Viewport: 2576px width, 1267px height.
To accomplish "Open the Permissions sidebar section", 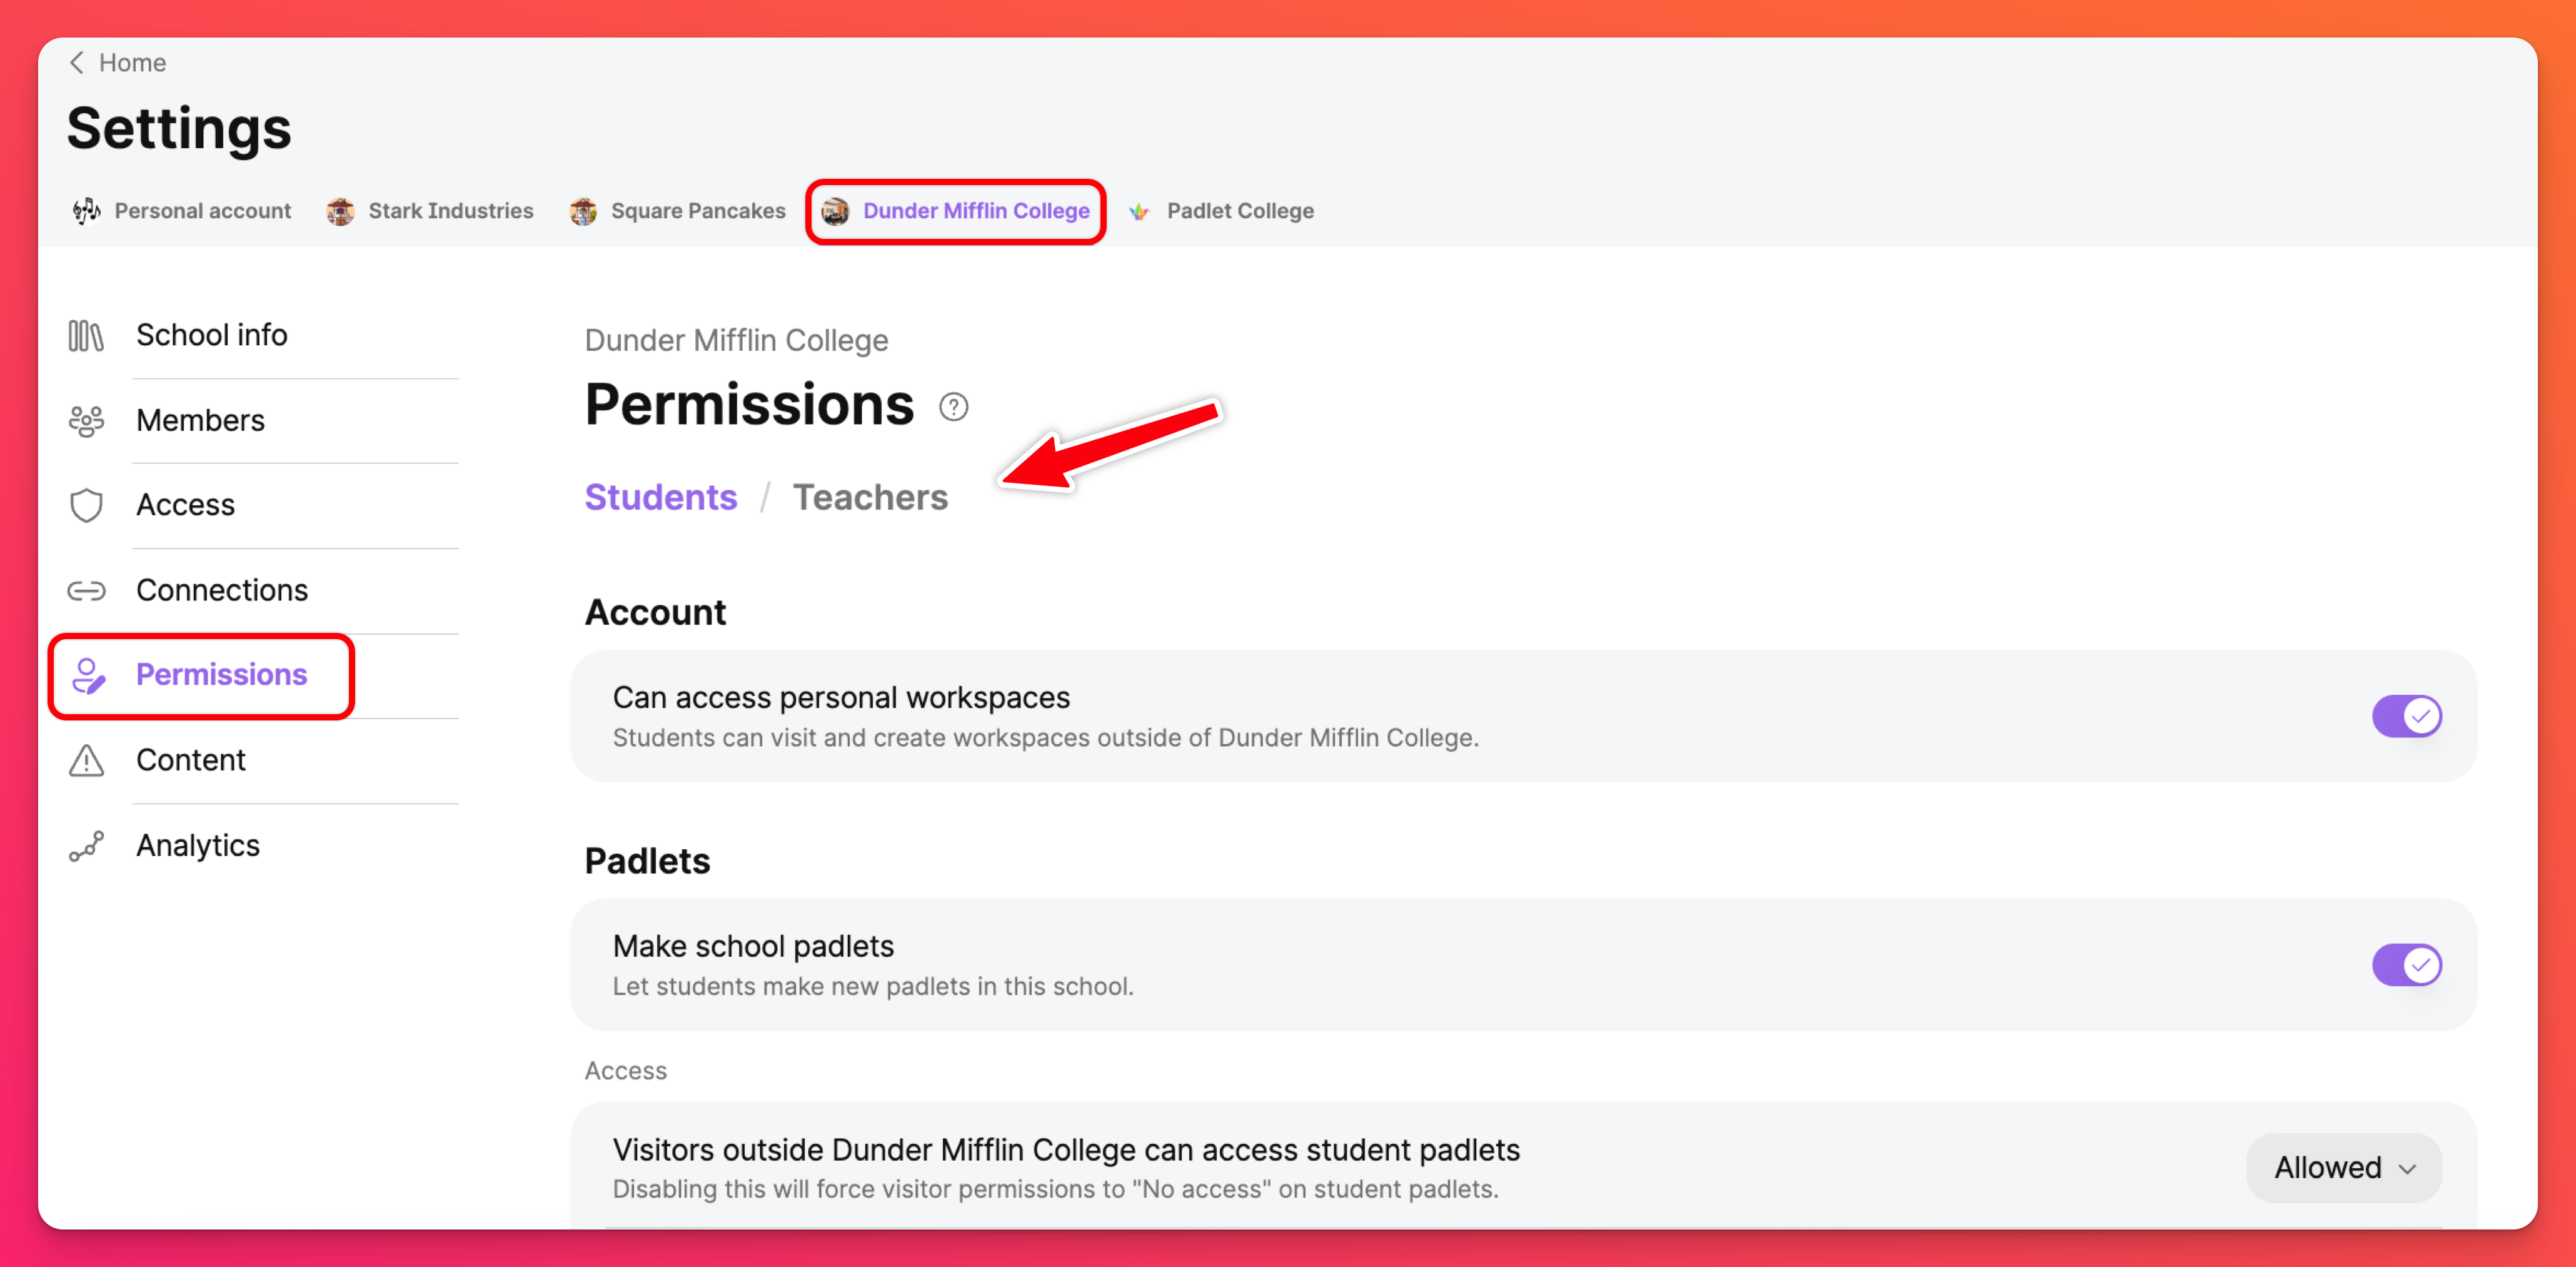I will point(221,675).
